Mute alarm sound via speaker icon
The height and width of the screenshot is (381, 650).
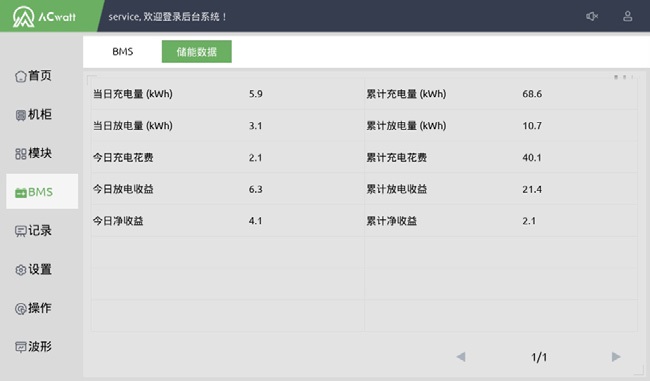[x=592, y=16]
